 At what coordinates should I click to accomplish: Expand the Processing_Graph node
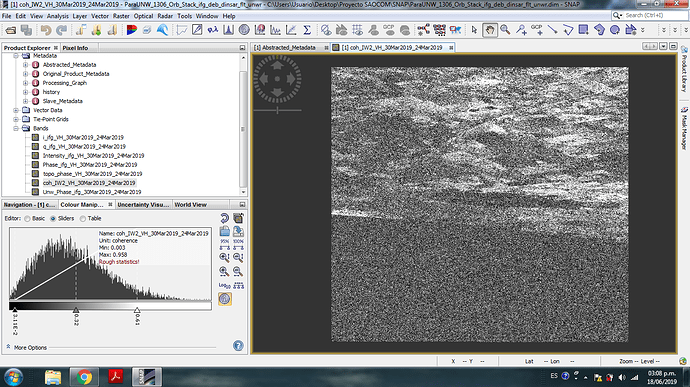pos(26,83)
